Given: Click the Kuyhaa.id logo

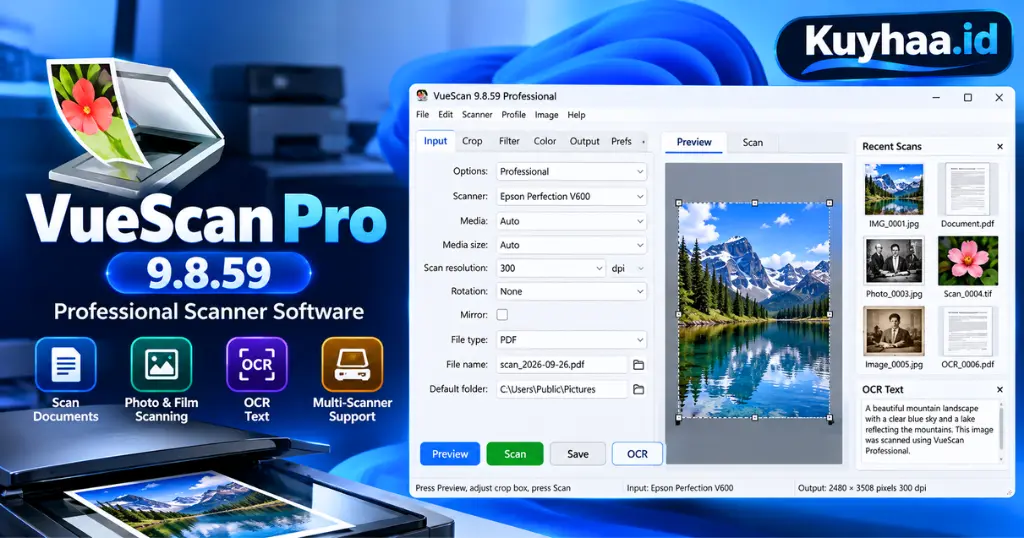Looking at the screenshot, I should pos(895,44).
